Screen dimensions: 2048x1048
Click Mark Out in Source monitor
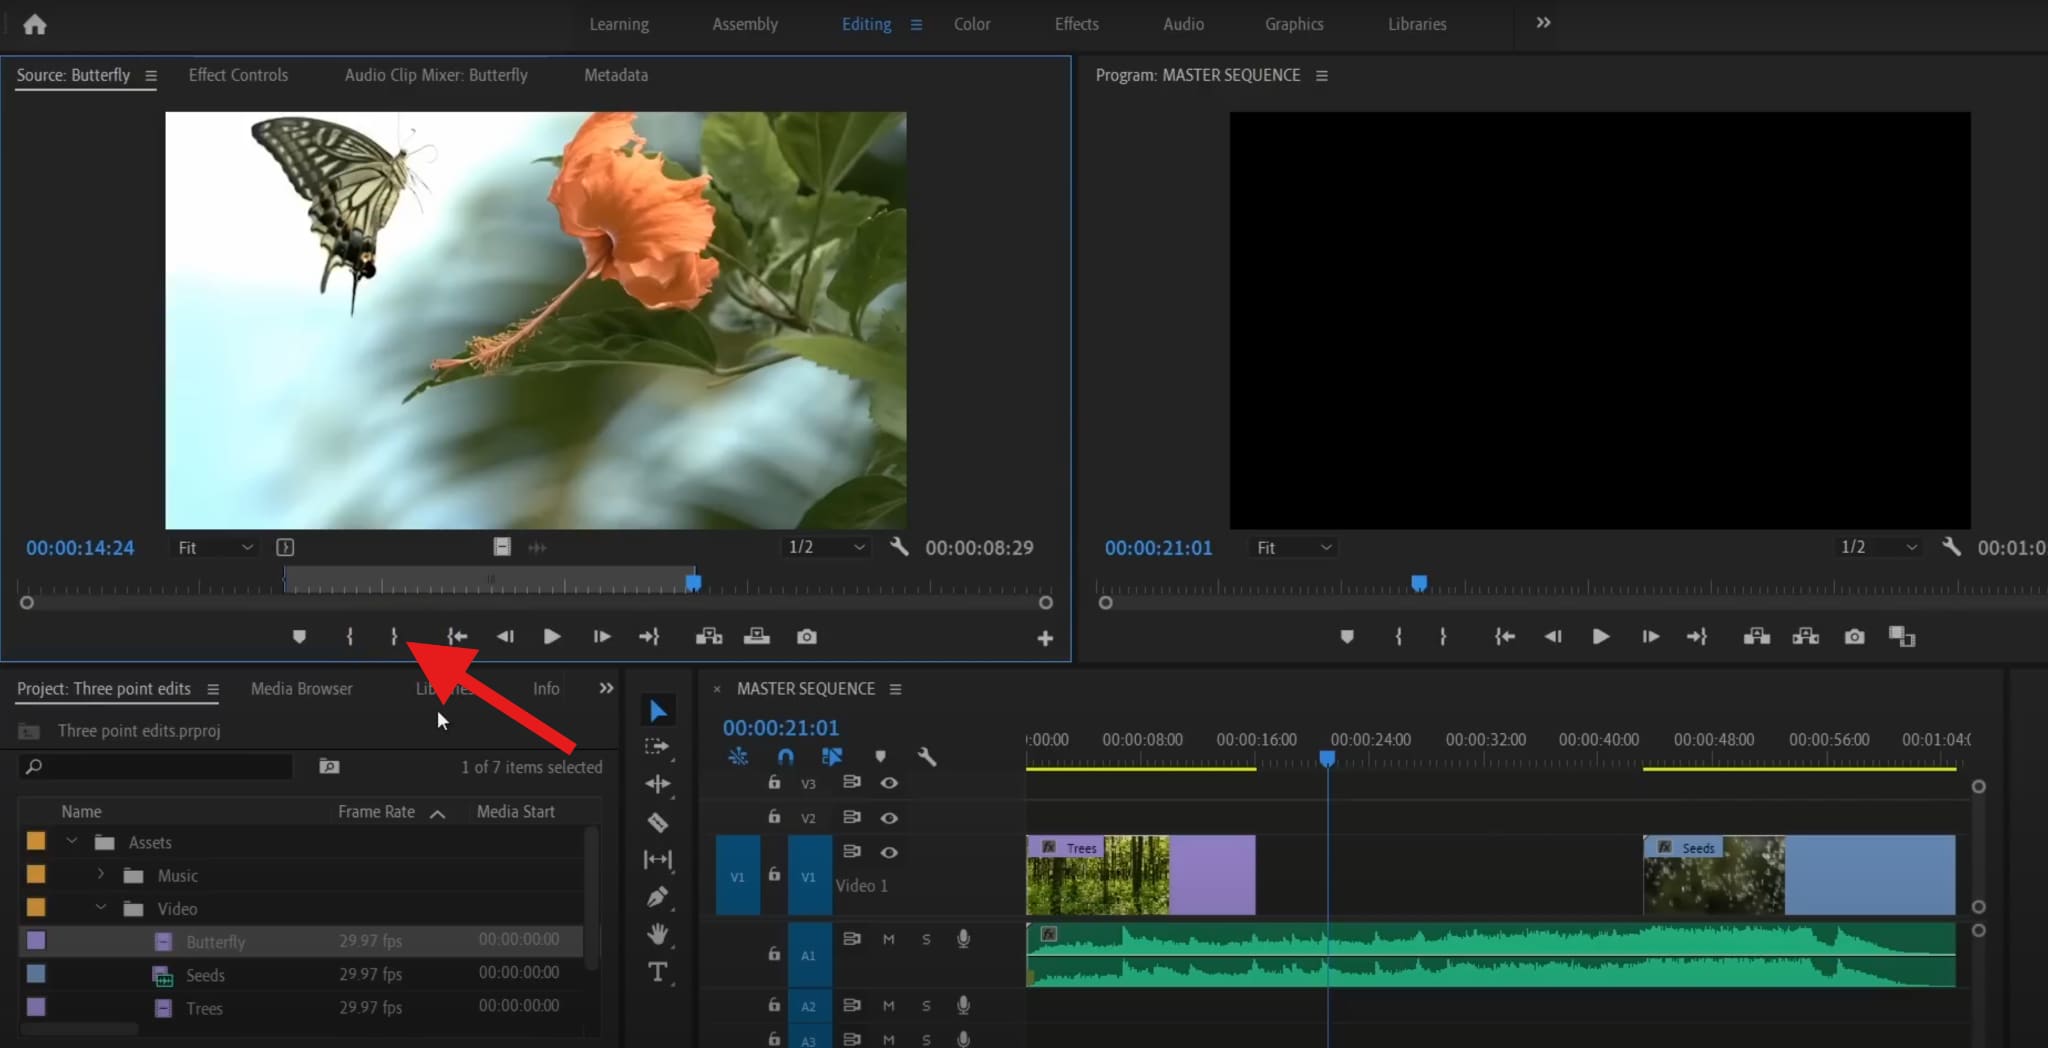coord(394,637)
